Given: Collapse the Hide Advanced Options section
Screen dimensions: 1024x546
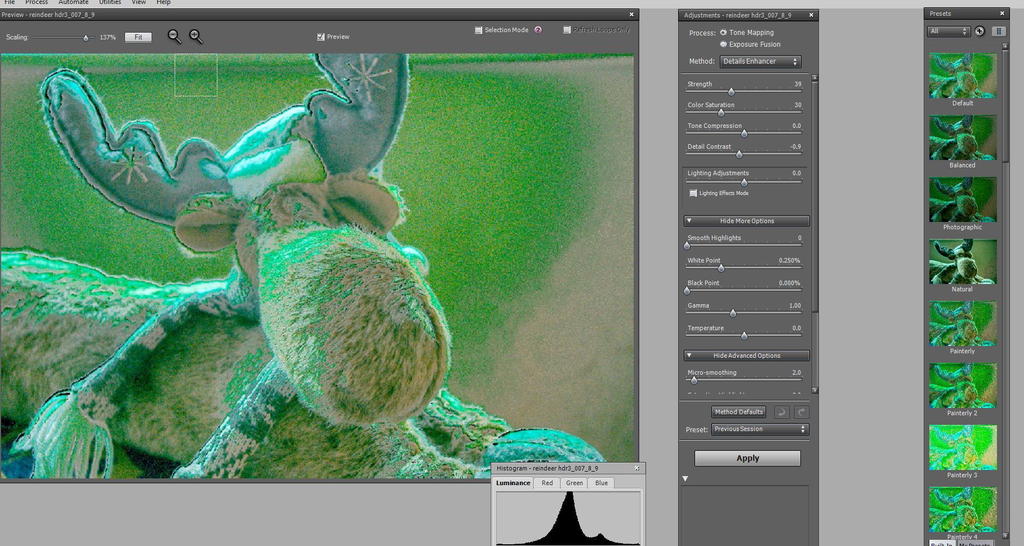Looking at the screenshot, I should tap(747, 356).
